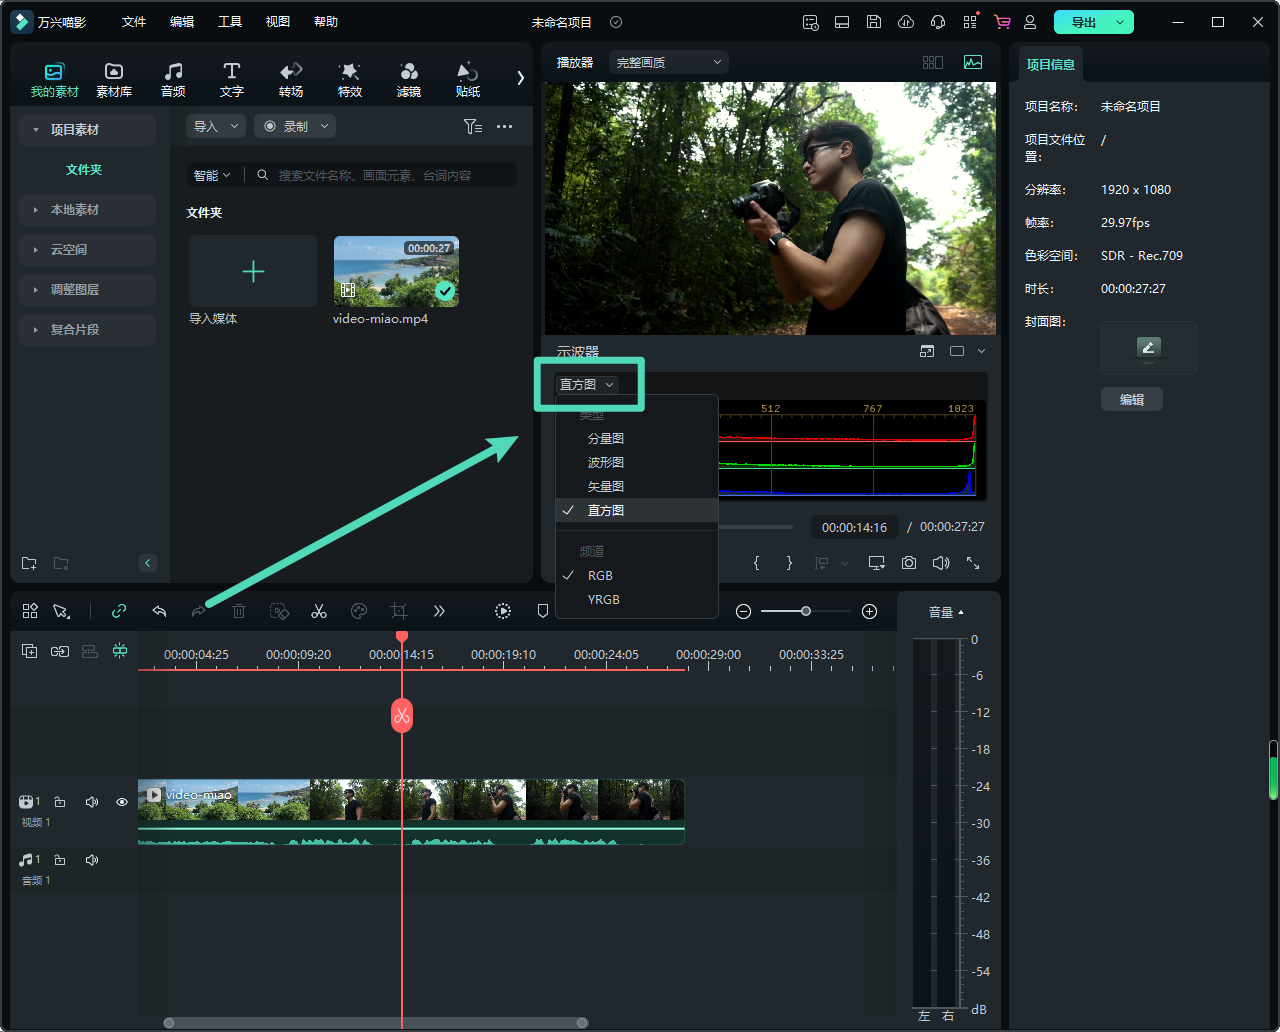Adjust the timeline zoom slider handle
Image resolution: width=1280 pixels, height=1032 pixels.
806,611
